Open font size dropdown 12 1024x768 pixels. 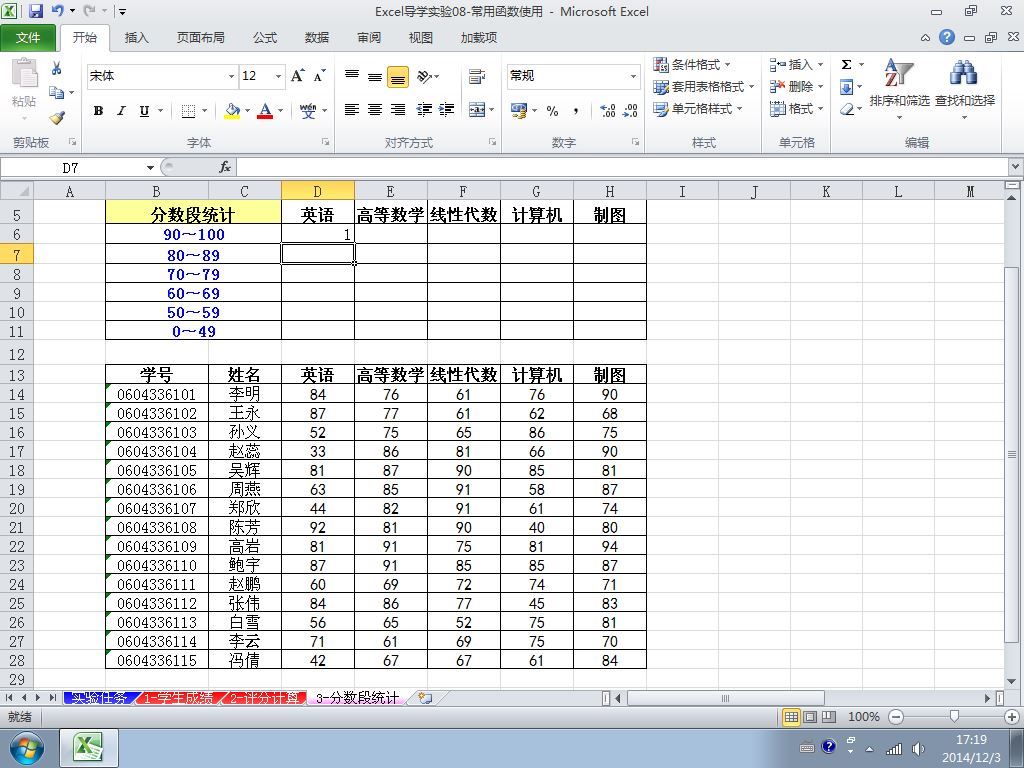tap(278, 76)
